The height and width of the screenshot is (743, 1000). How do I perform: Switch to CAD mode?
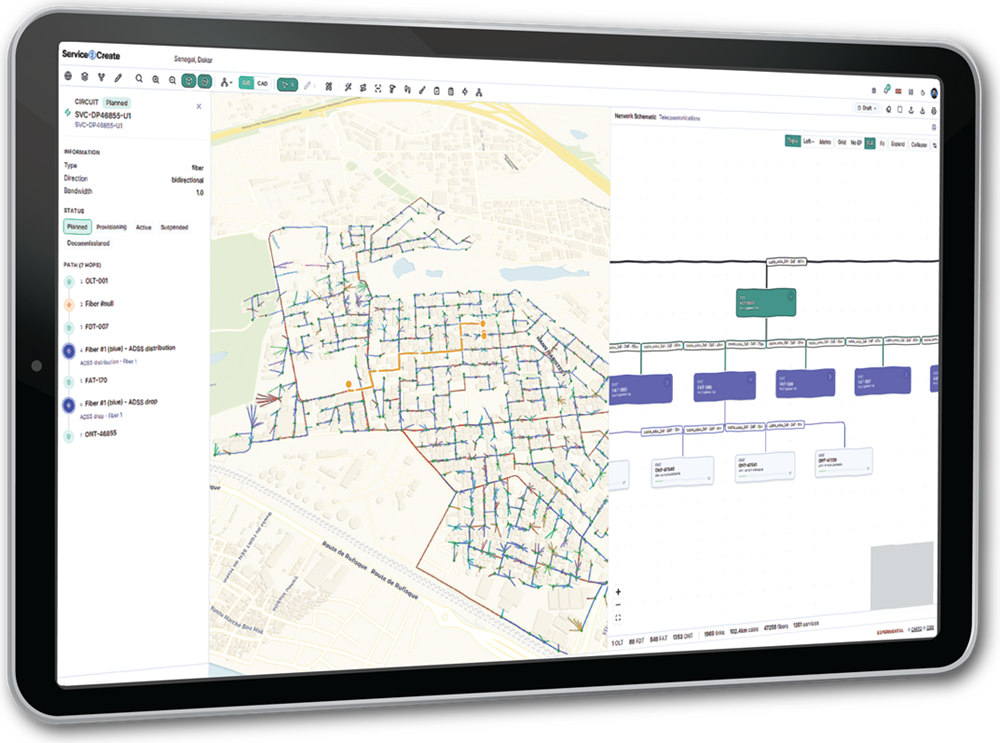pos(262,84)
